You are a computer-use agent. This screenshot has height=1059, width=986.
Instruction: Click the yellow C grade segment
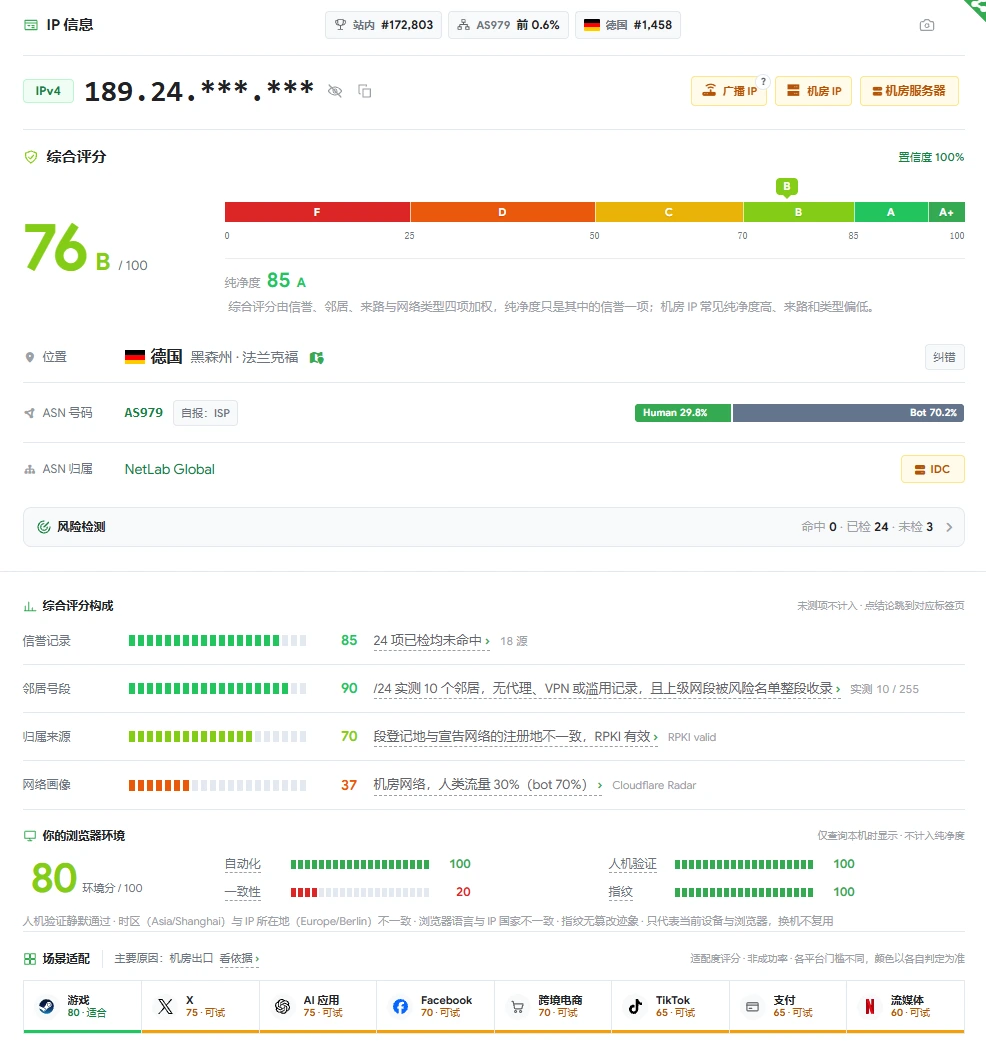[669, 212]
